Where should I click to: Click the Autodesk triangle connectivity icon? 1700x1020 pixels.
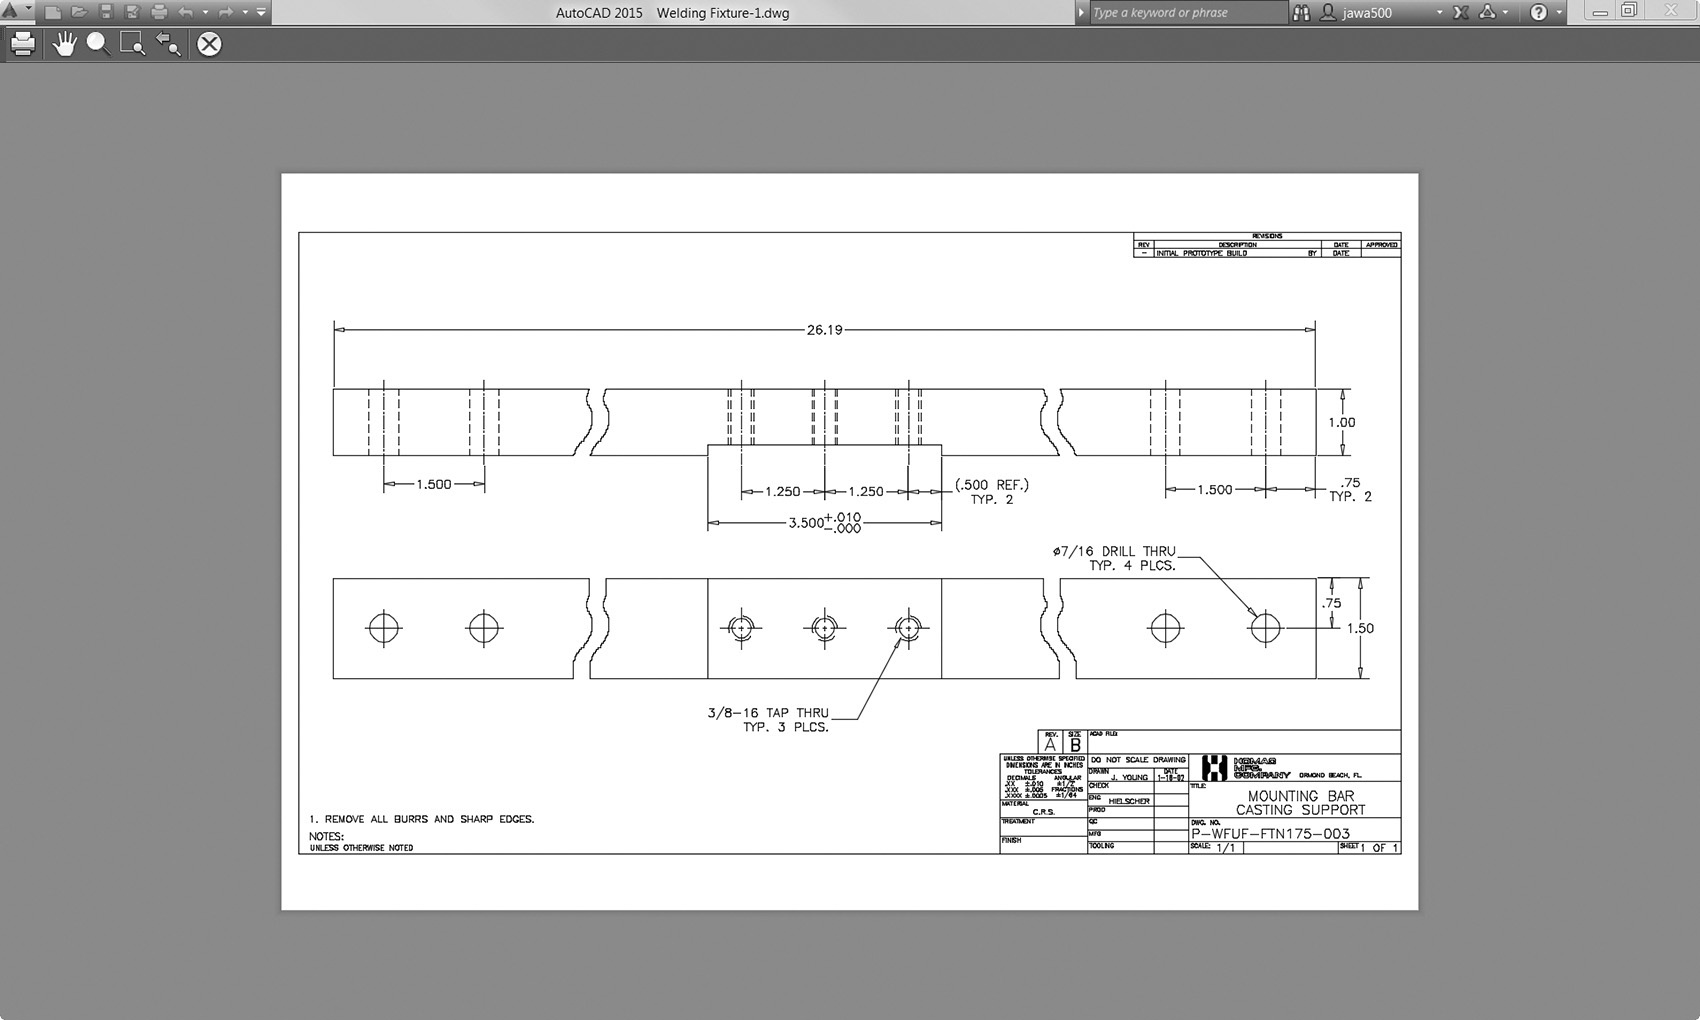1487,12
